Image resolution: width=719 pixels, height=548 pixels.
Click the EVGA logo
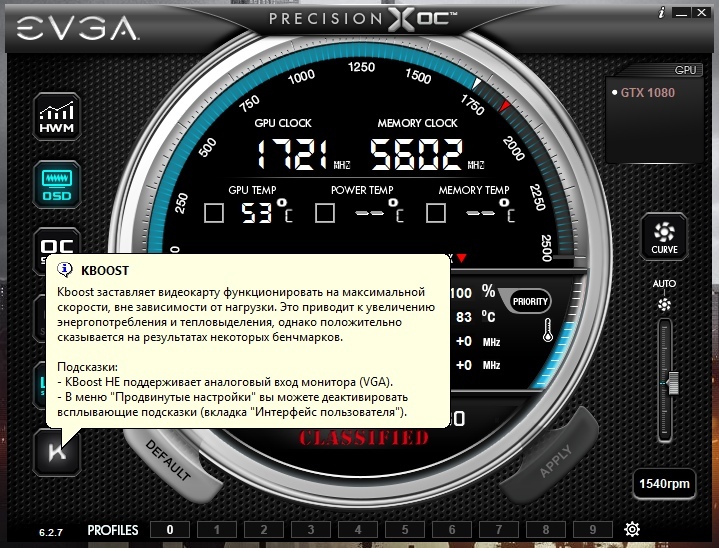tap(77, 28)
